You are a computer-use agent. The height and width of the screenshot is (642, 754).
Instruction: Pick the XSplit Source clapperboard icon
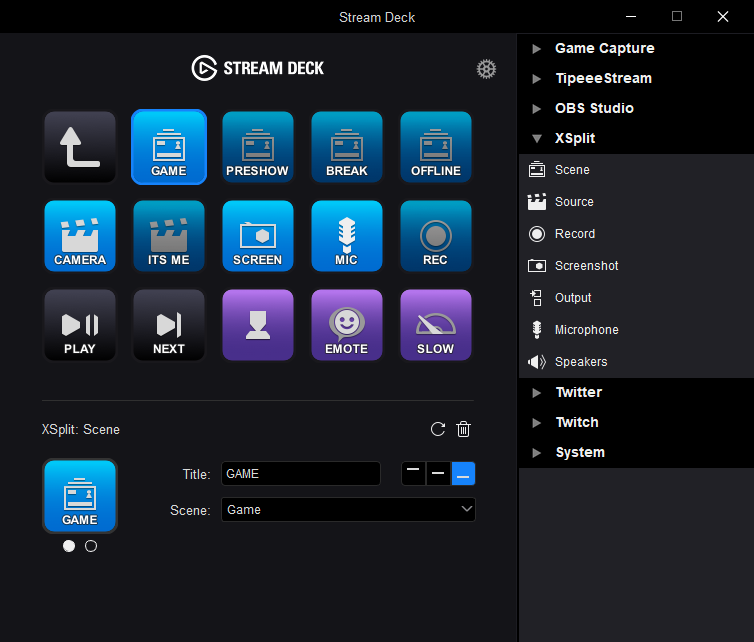coord(537,202)
